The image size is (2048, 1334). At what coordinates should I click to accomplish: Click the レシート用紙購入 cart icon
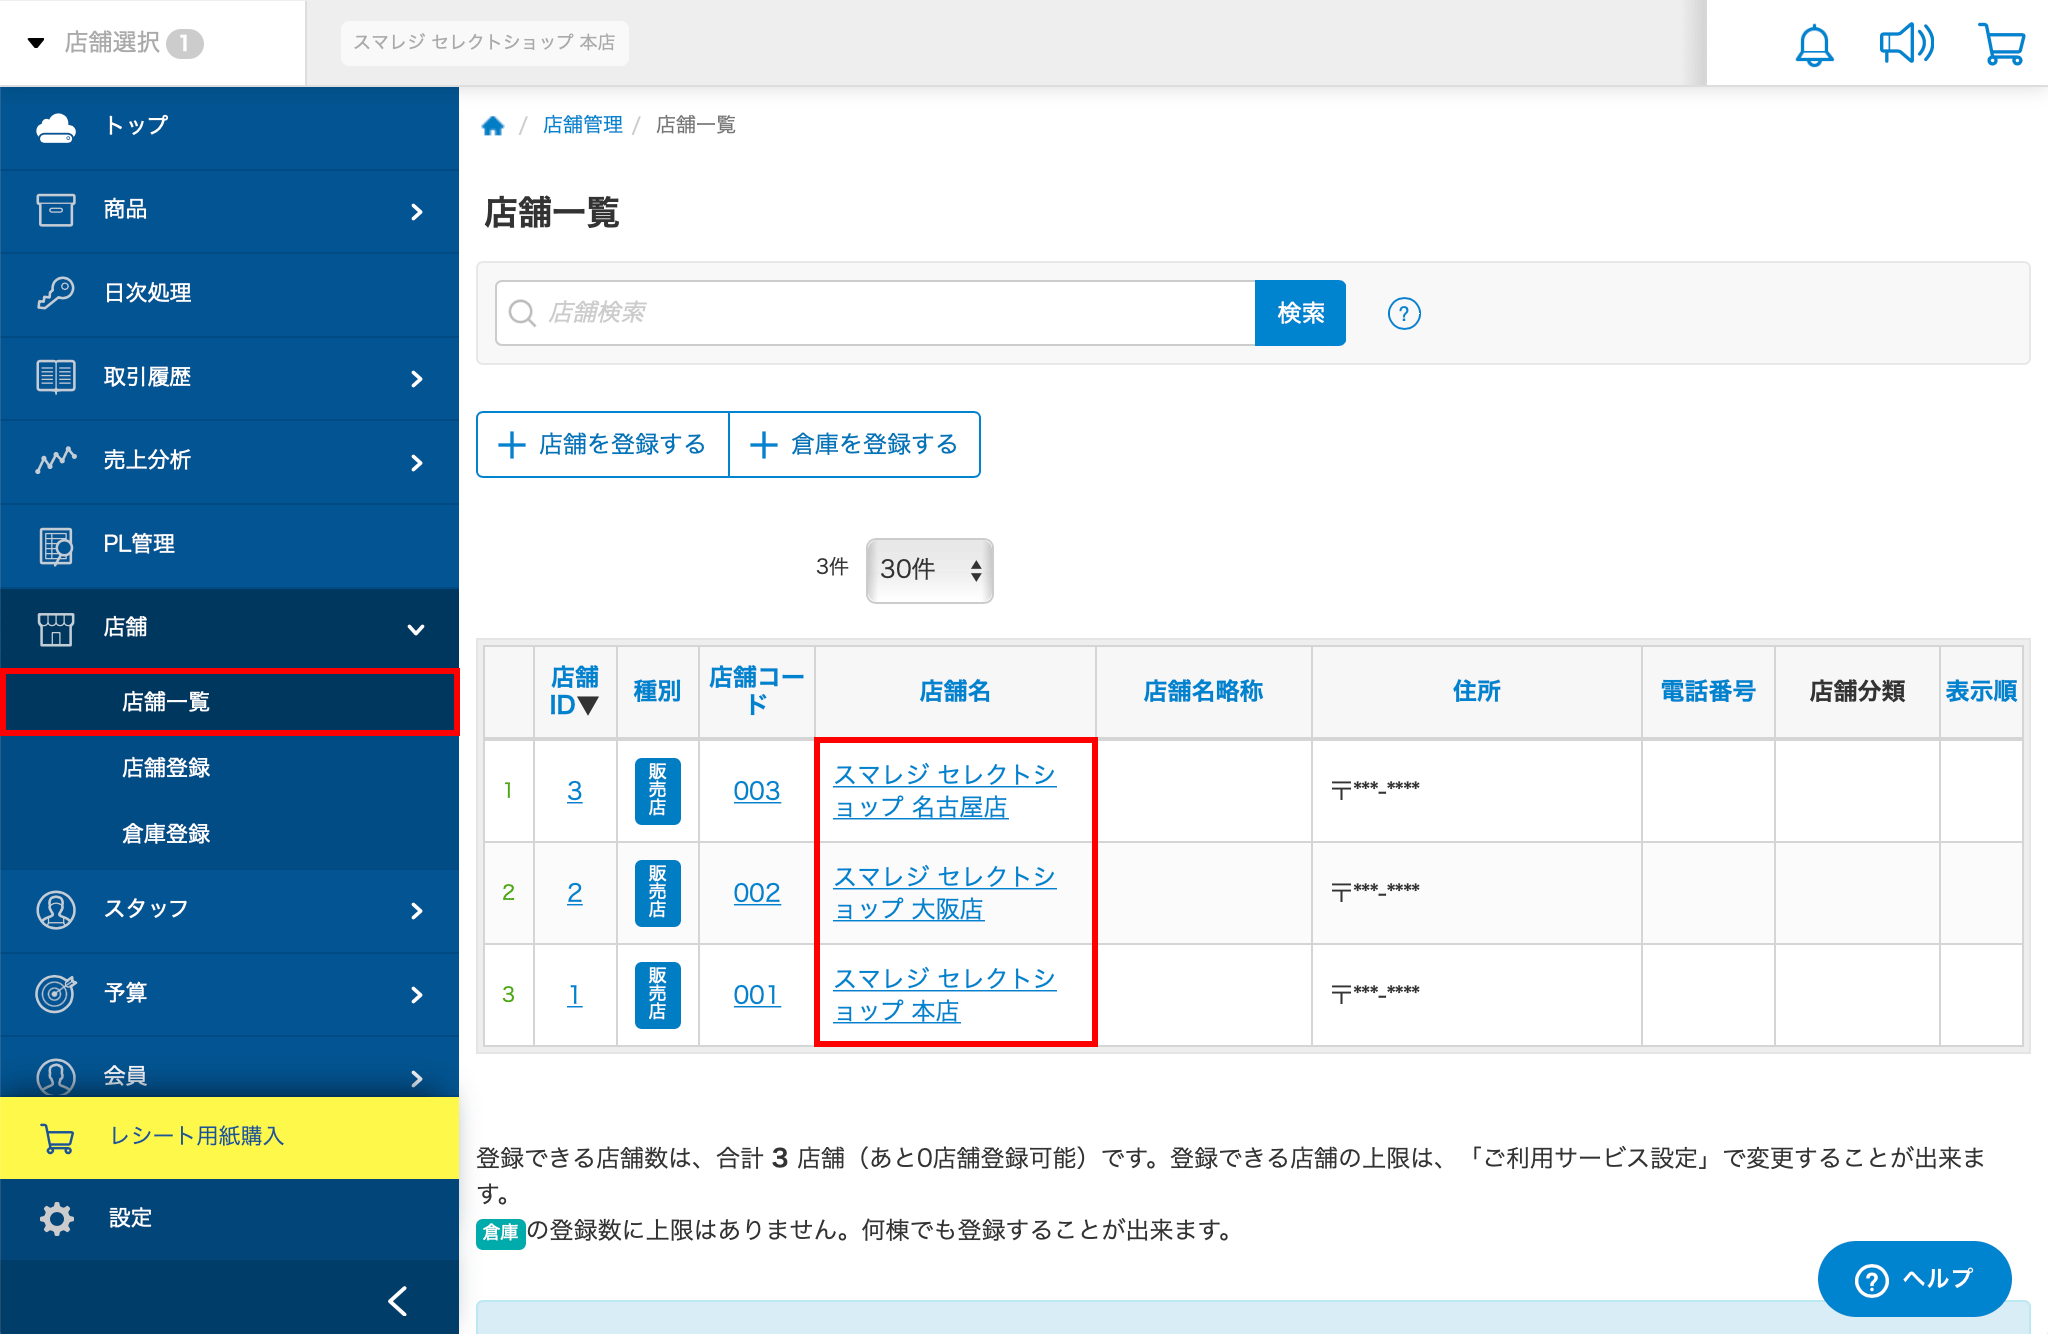(x=57, y=1138)
